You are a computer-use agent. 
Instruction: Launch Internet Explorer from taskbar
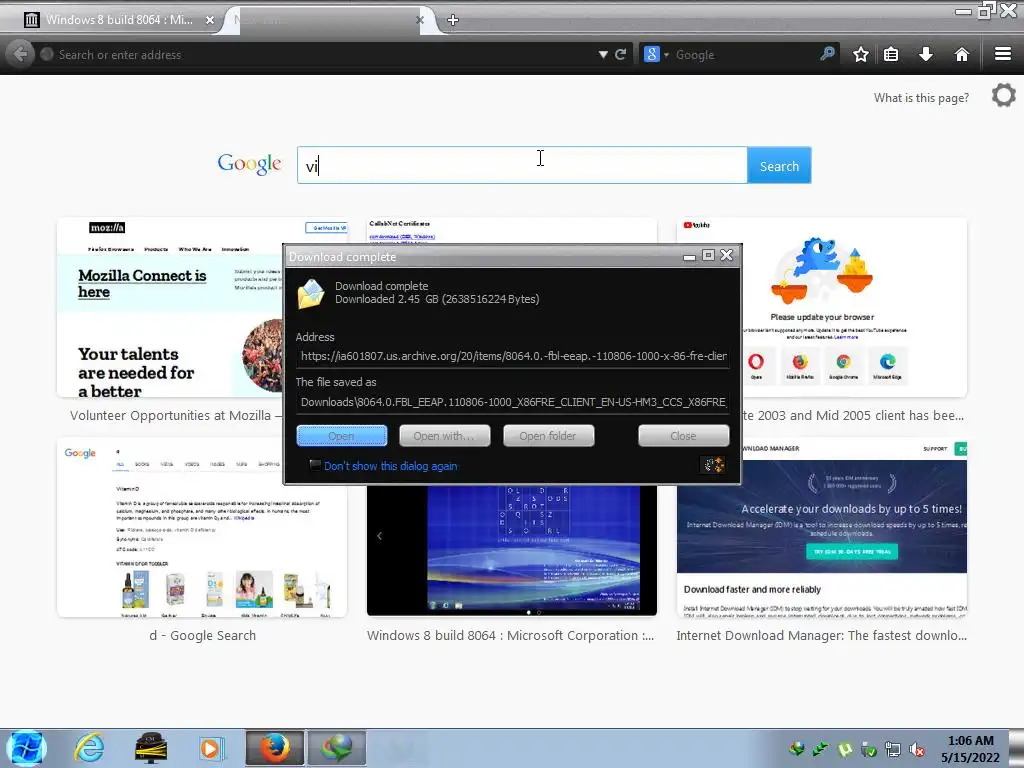pyautogui.click(x=88, y=748)
